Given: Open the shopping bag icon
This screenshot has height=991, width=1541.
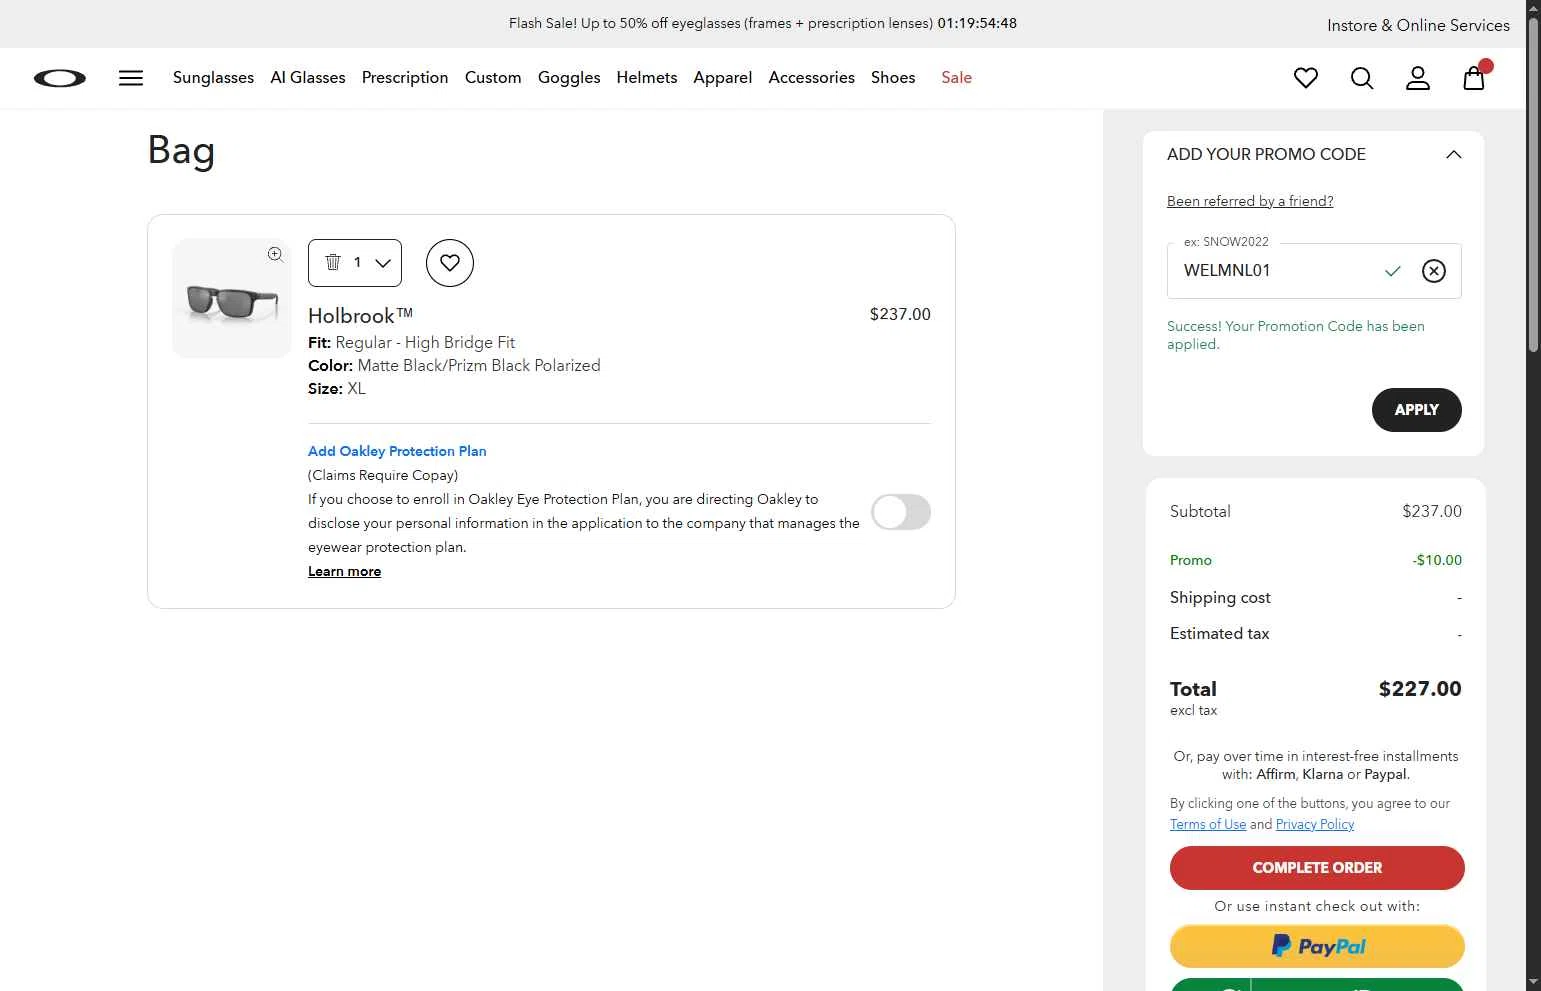Looking at the screenshot, I should pyautogui.click(x=1474, y=78).
